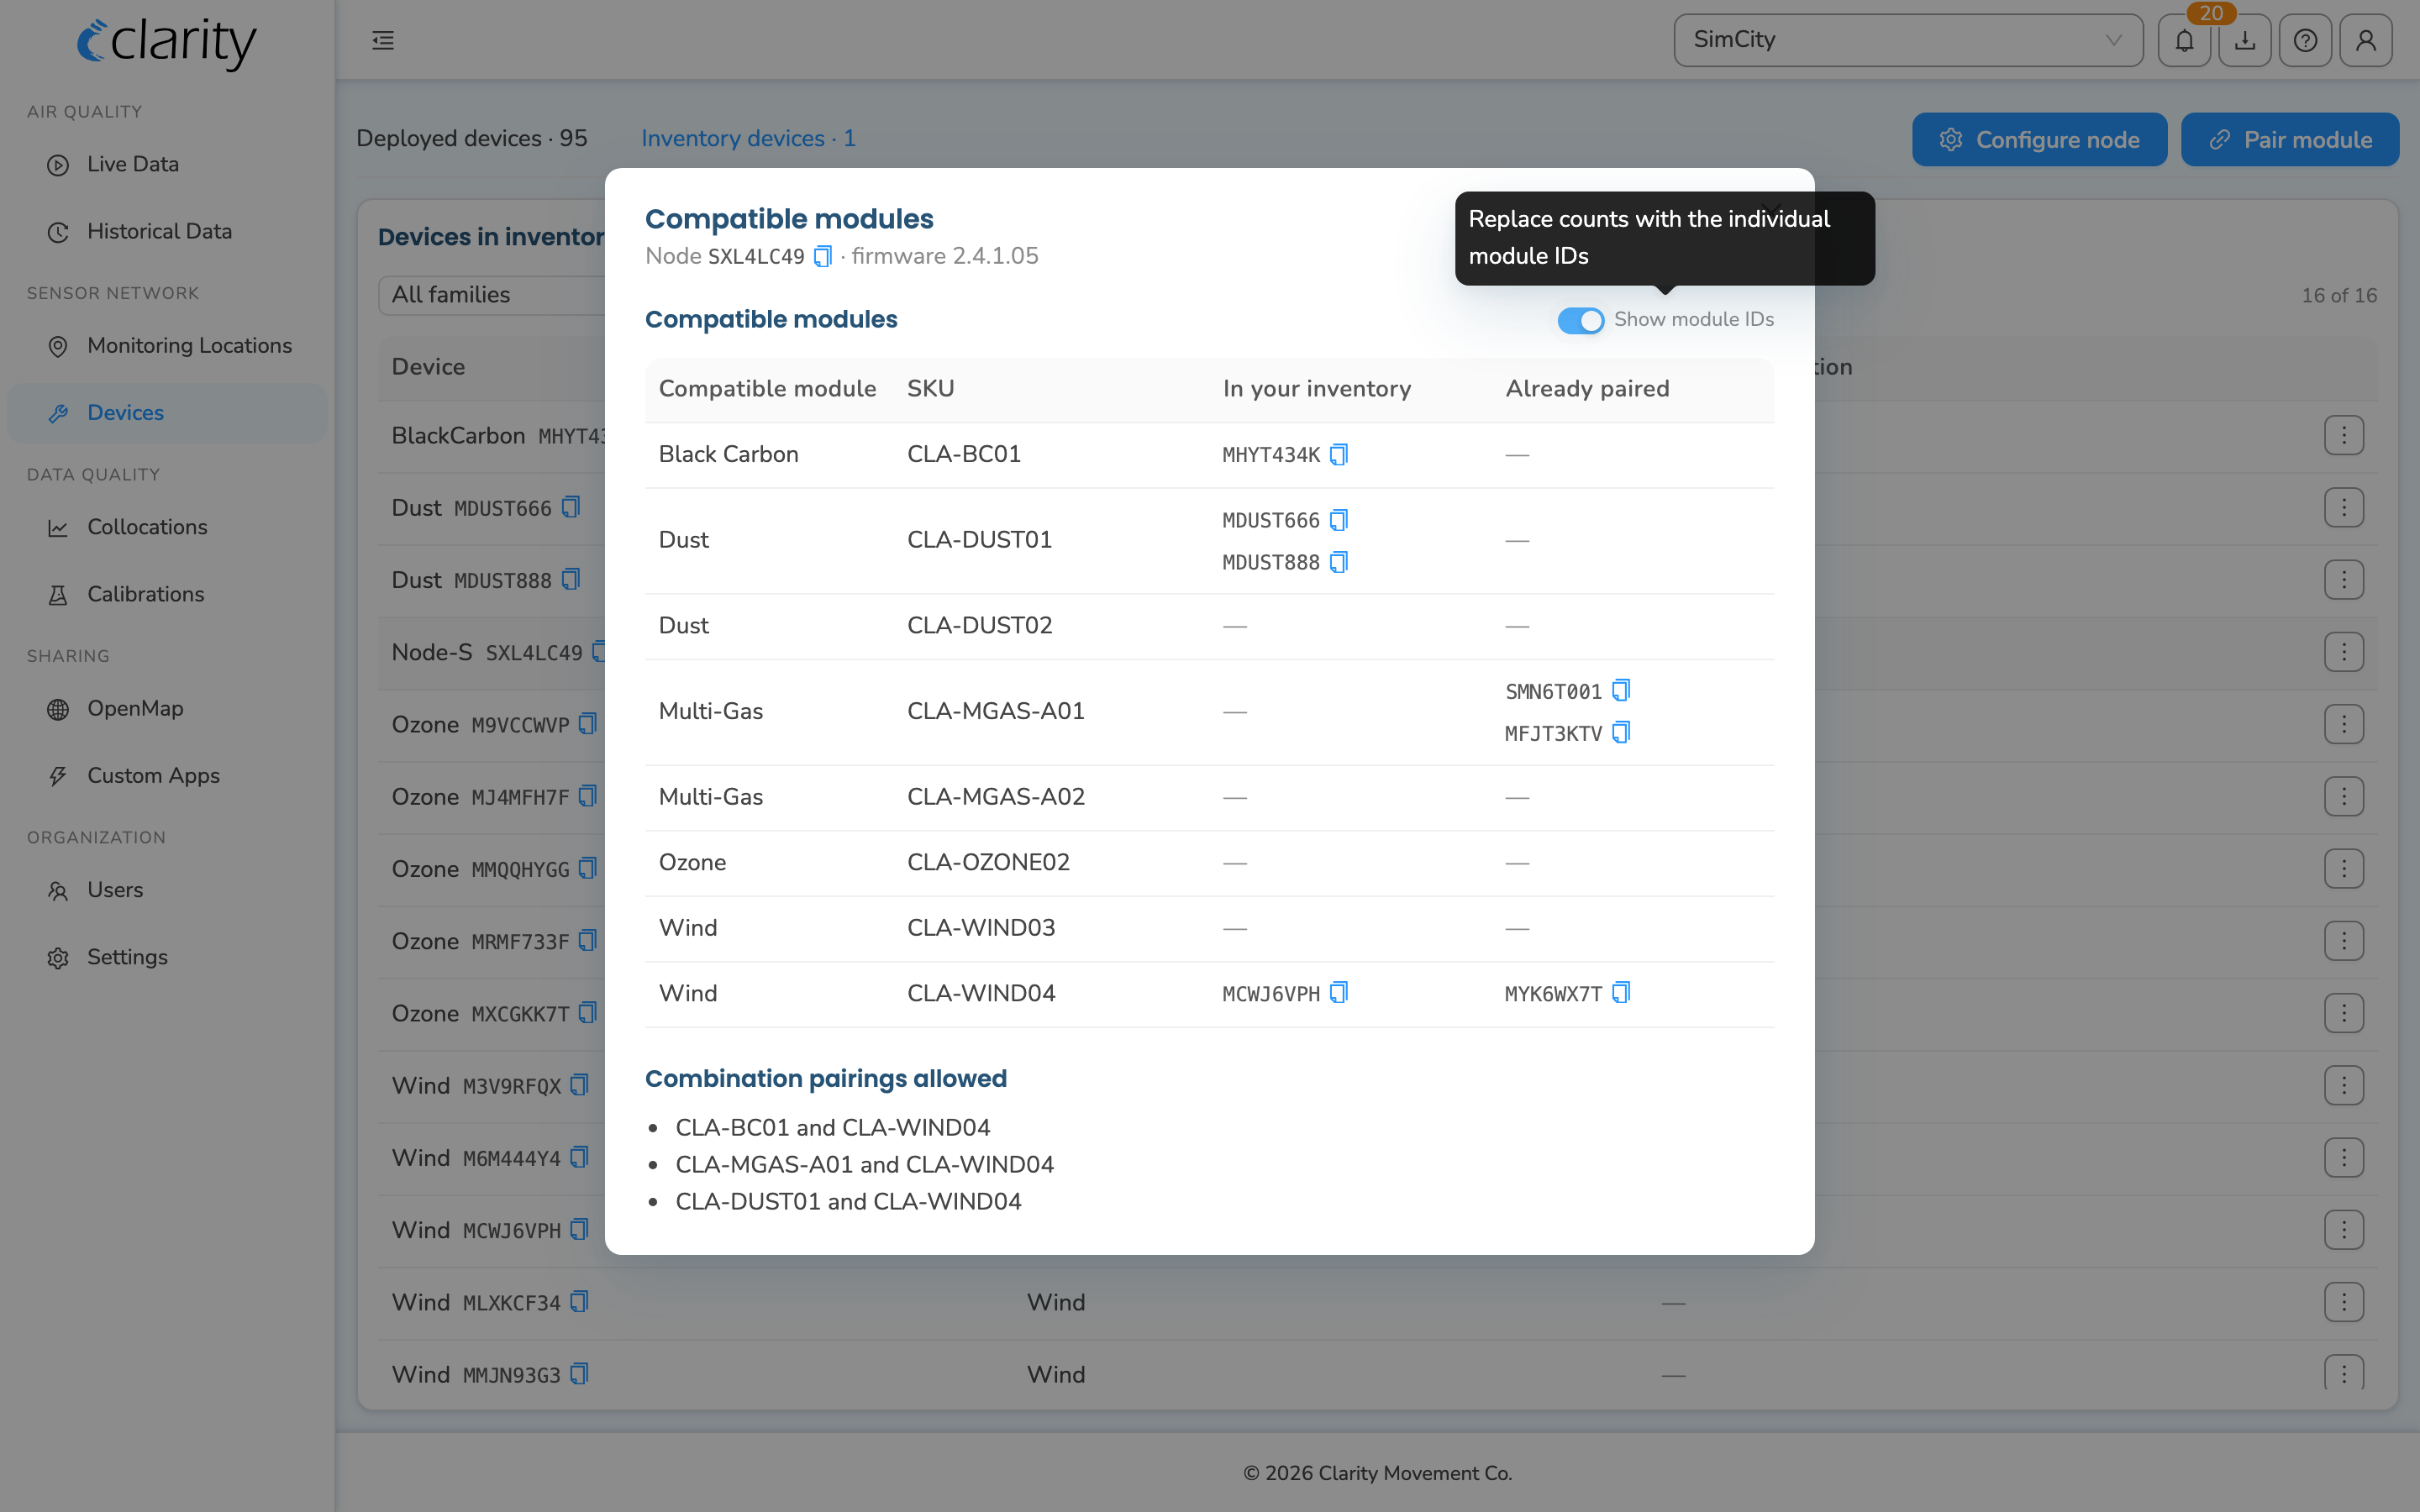Copy device ID MDUST888 in background list
The image size is (2420, 1512).
(570, 580)
